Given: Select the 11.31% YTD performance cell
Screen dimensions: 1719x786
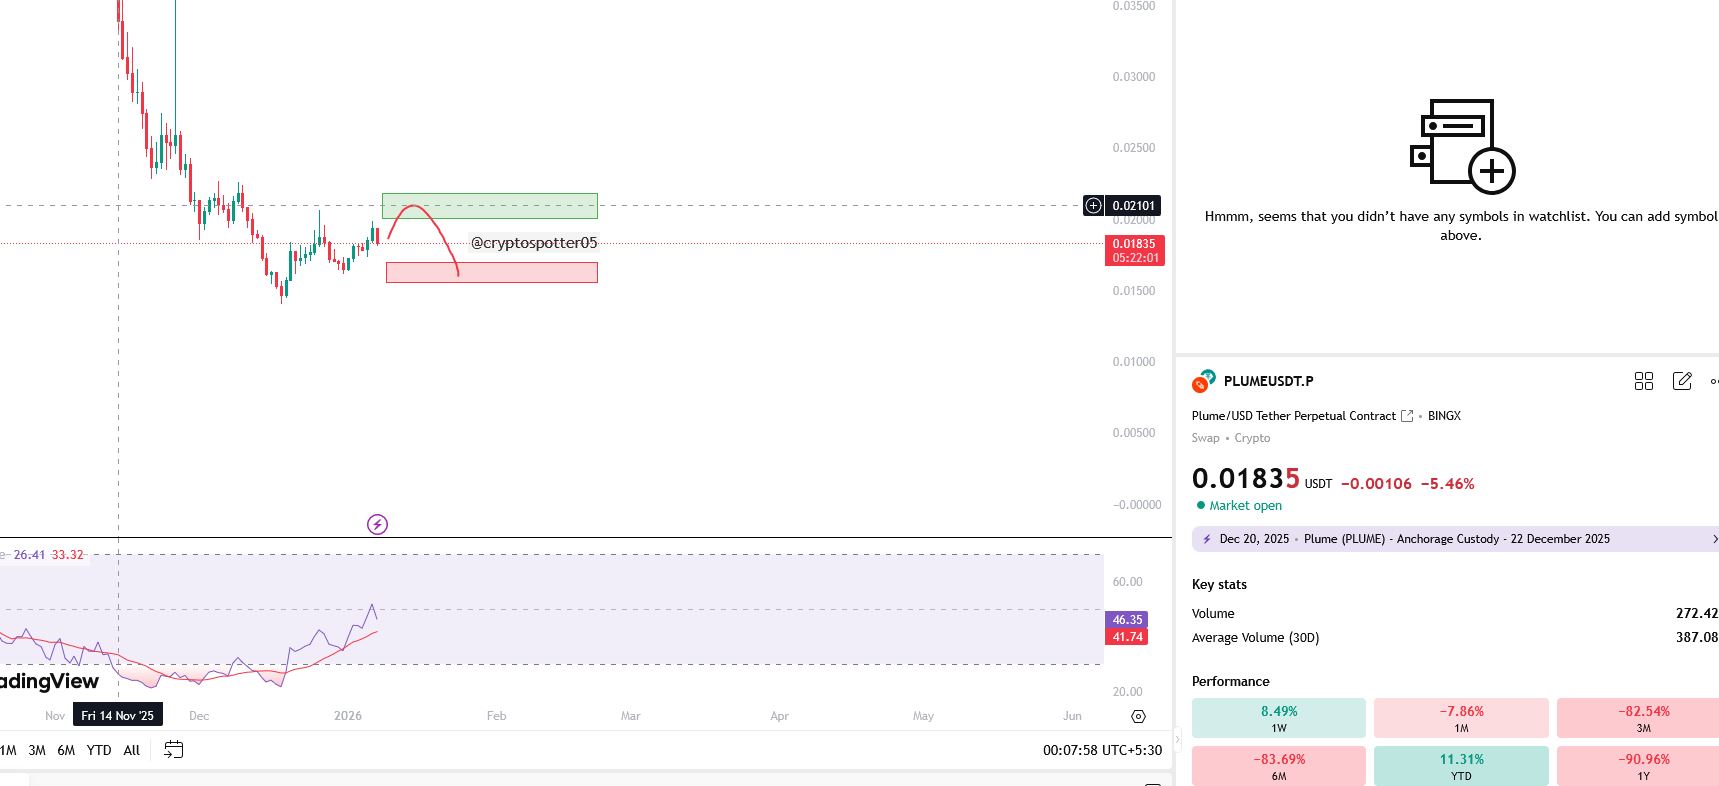Looking at the screenshot, I should pos(1461,765).
